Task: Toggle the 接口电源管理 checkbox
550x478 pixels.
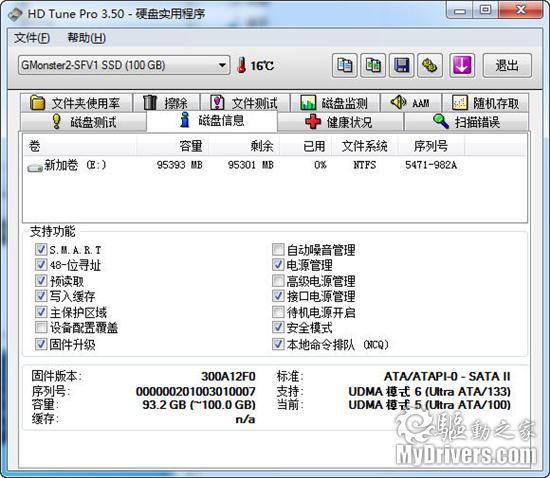Action: 278,296
